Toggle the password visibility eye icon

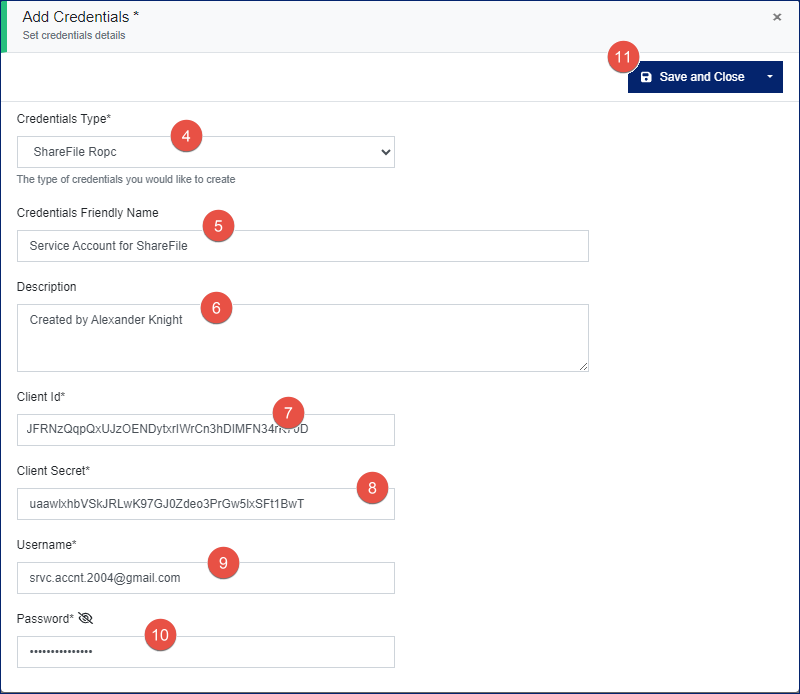point(85,618)
